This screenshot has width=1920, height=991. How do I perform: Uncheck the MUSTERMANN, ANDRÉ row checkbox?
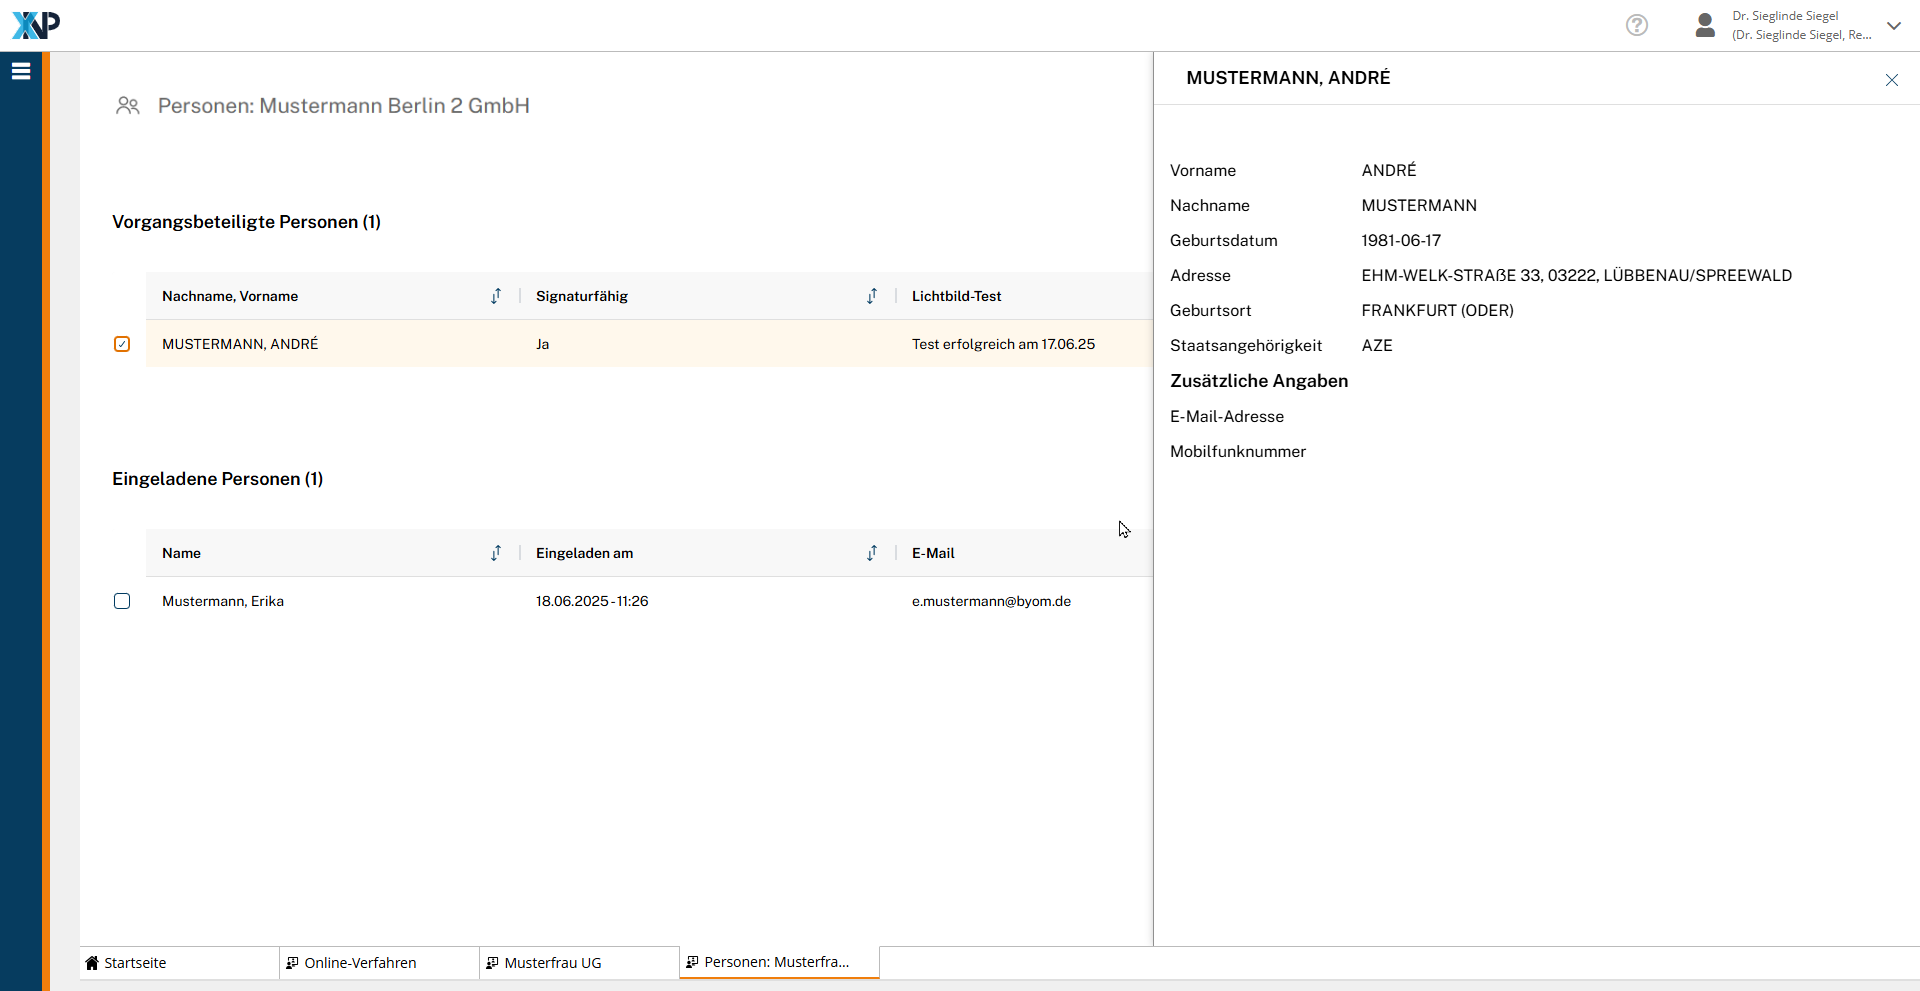coord(122,344)
